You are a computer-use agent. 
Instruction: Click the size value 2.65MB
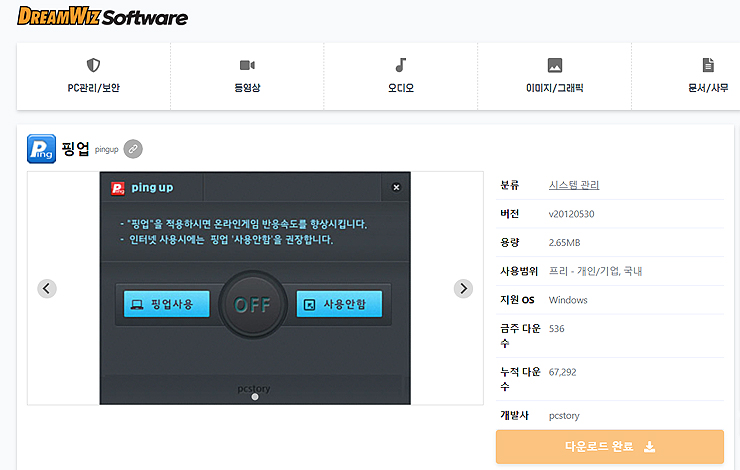[x=564, y=243]
